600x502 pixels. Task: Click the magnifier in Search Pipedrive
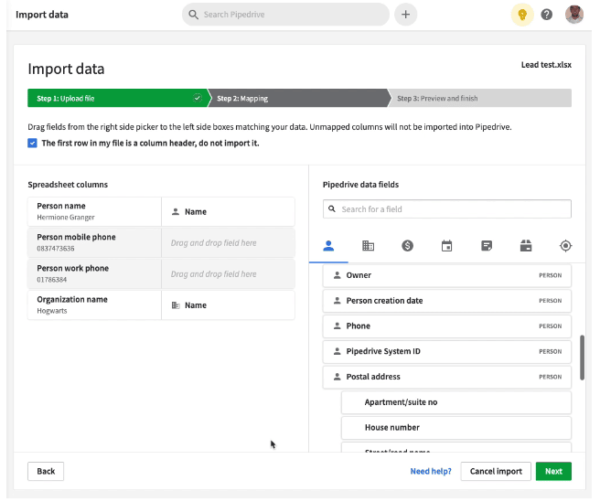pyautogui.click(x=193, y=15)
